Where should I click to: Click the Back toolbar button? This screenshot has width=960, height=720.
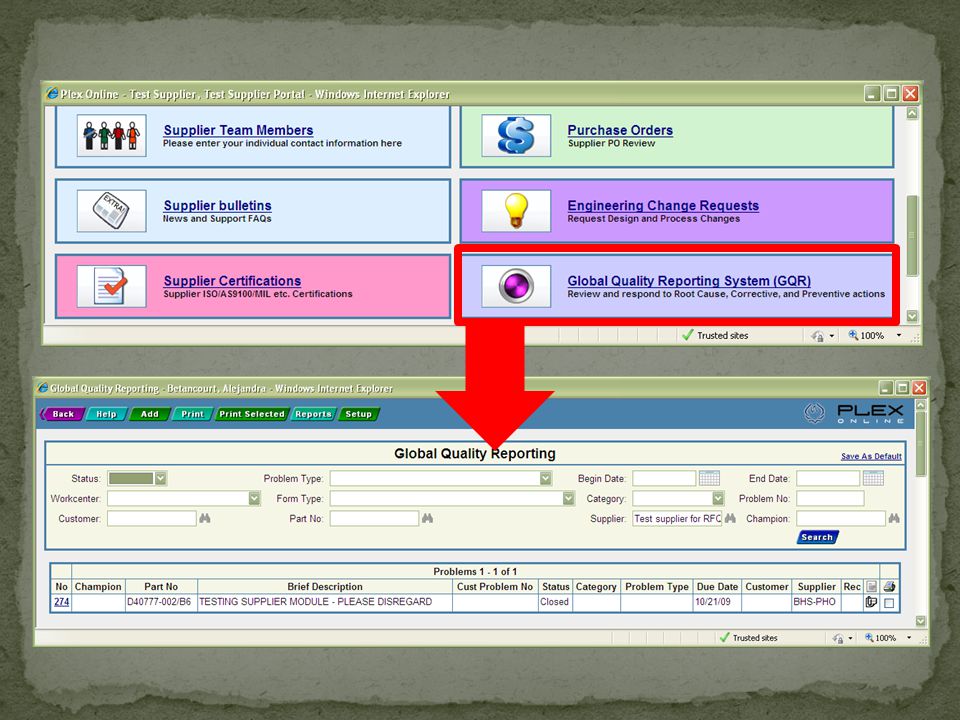click(x=62, y=414)
